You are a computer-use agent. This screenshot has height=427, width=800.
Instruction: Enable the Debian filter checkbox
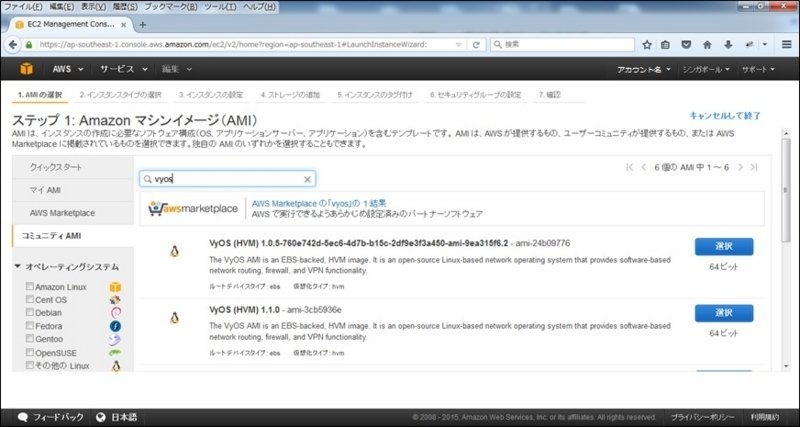[28, 313]
